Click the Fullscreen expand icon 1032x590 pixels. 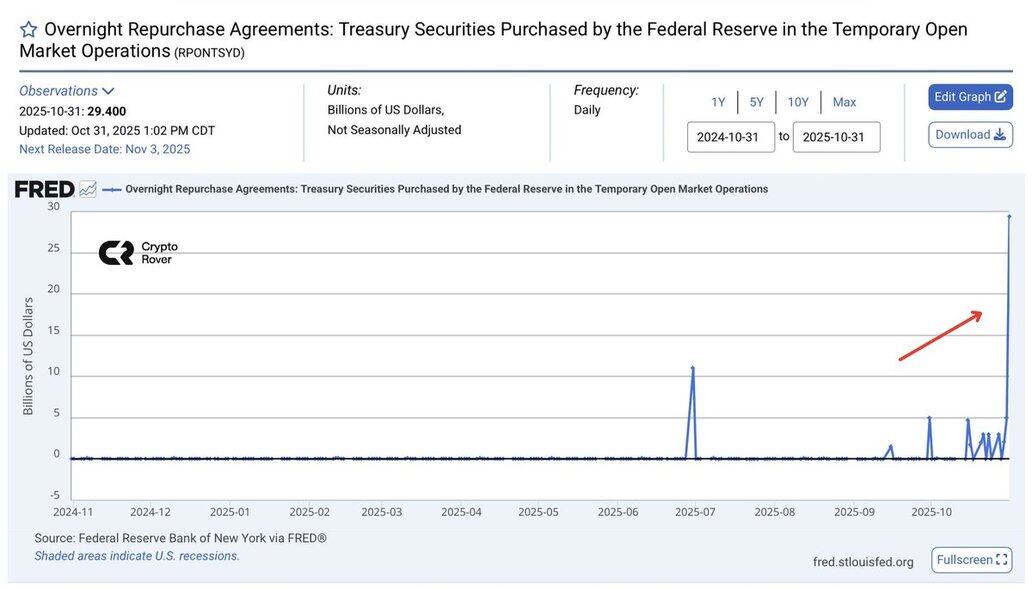point(1002,560)
